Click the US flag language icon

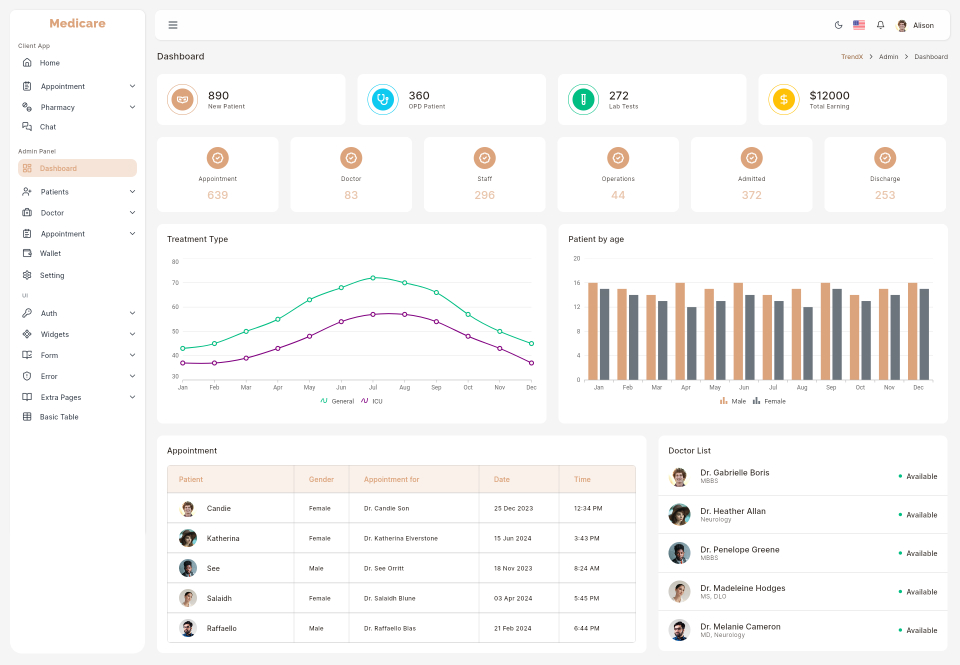coord(859,25)
